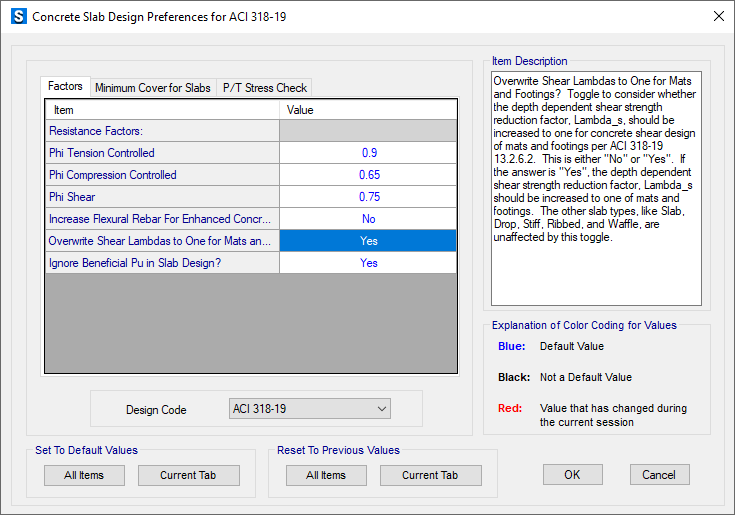This screenshot has height=515, width=735.
Task: Set all items to default values
Action: (84, 476)
